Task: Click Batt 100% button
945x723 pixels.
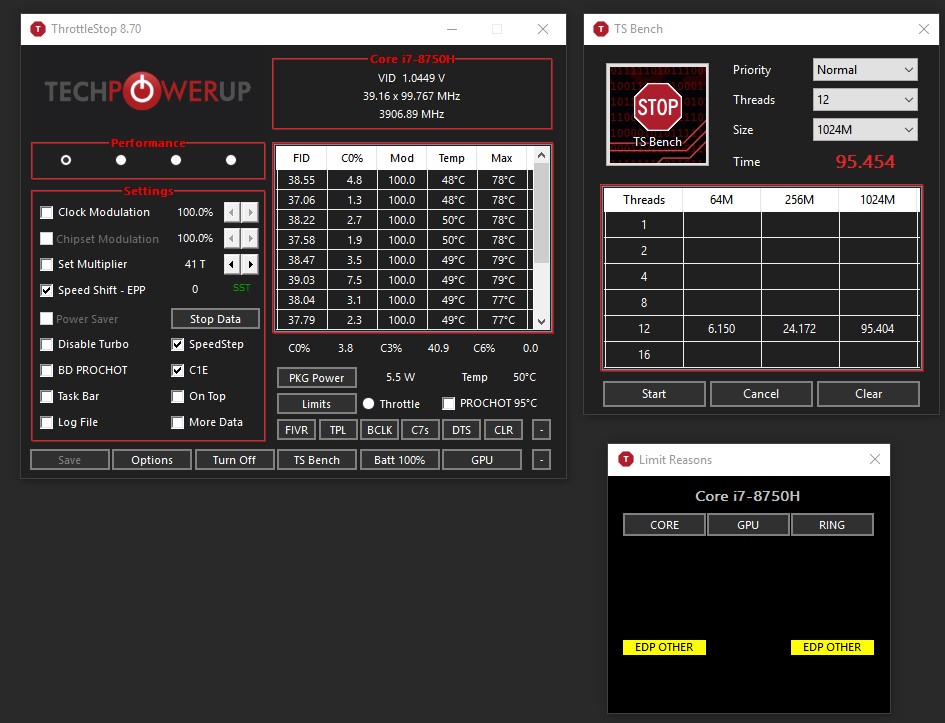Action: (x=400, y=460)
